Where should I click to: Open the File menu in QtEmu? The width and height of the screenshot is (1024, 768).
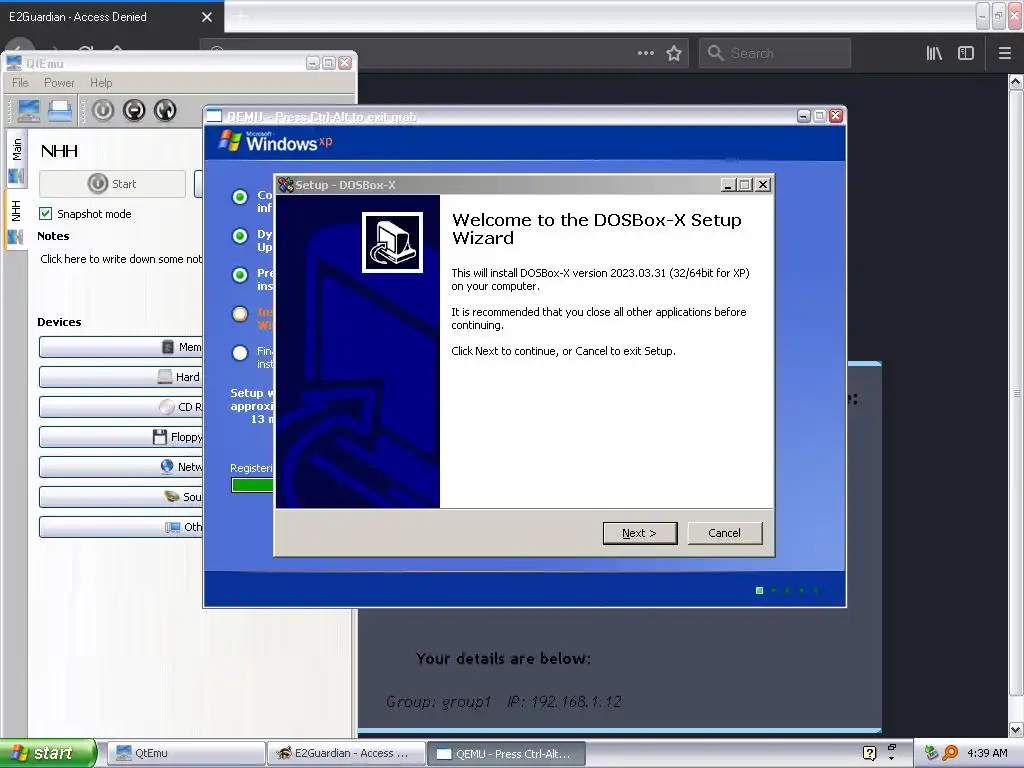coord(20,83)
